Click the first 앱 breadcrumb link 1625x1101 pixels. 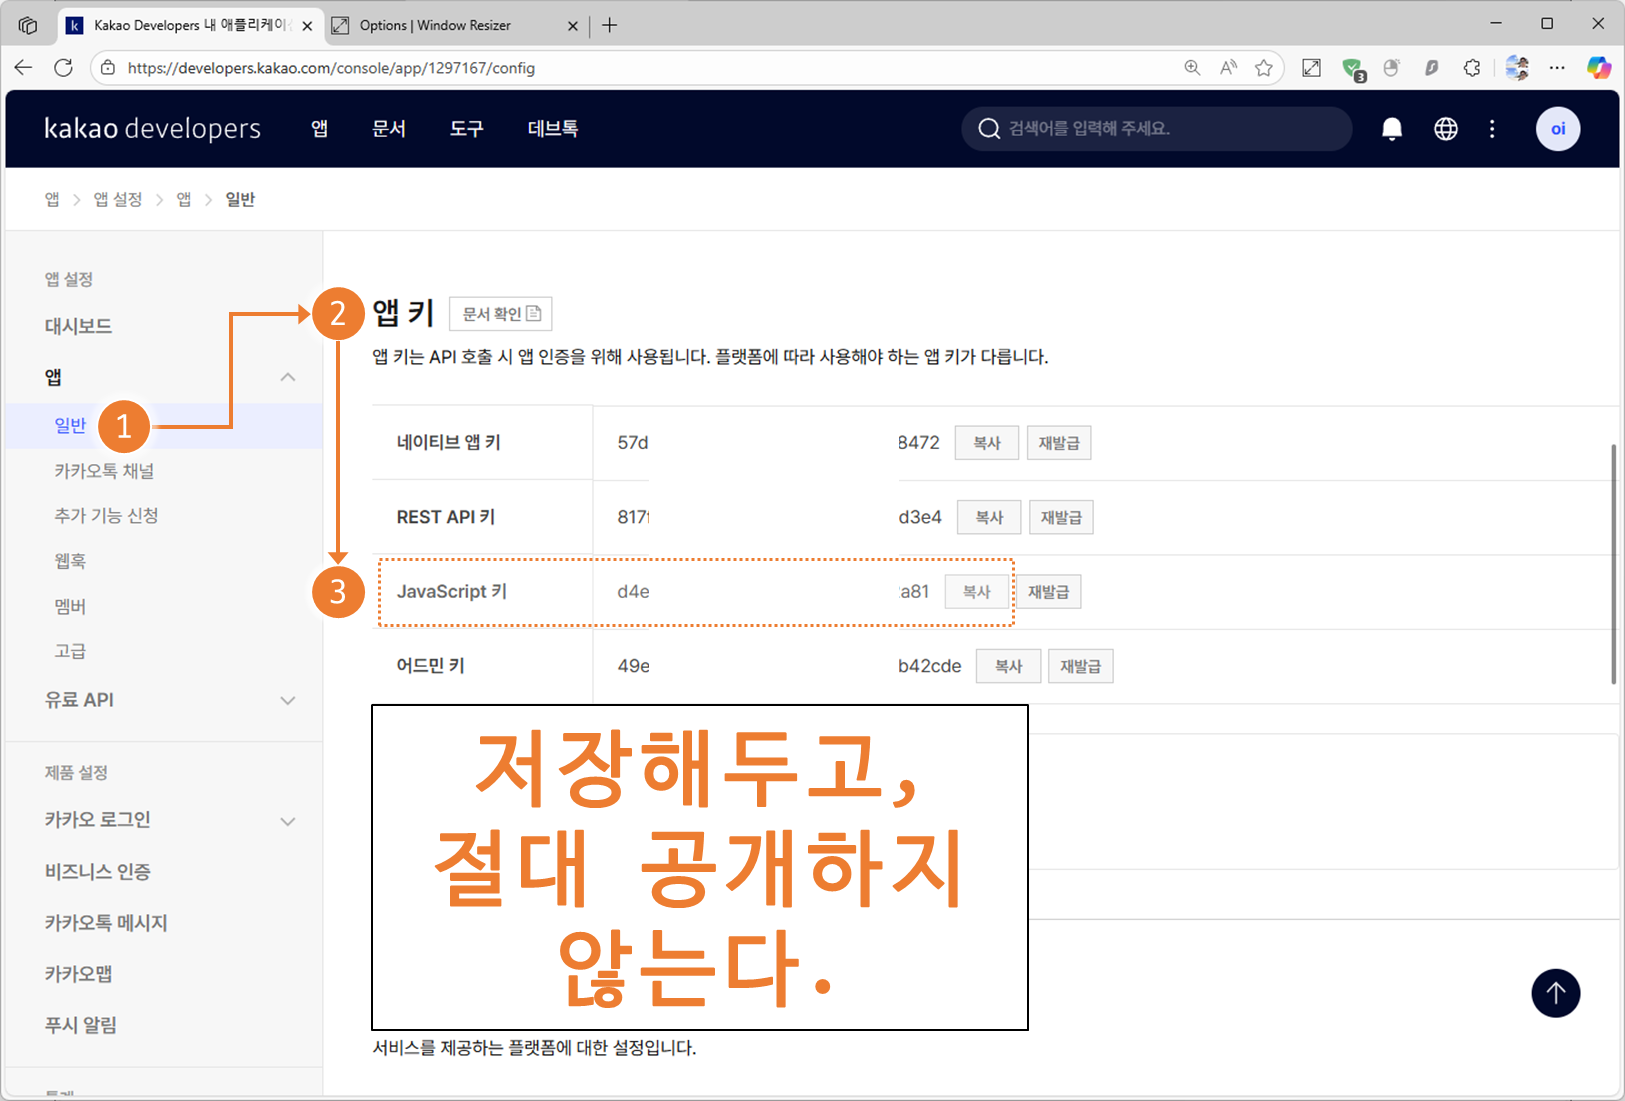click(52, 200)
